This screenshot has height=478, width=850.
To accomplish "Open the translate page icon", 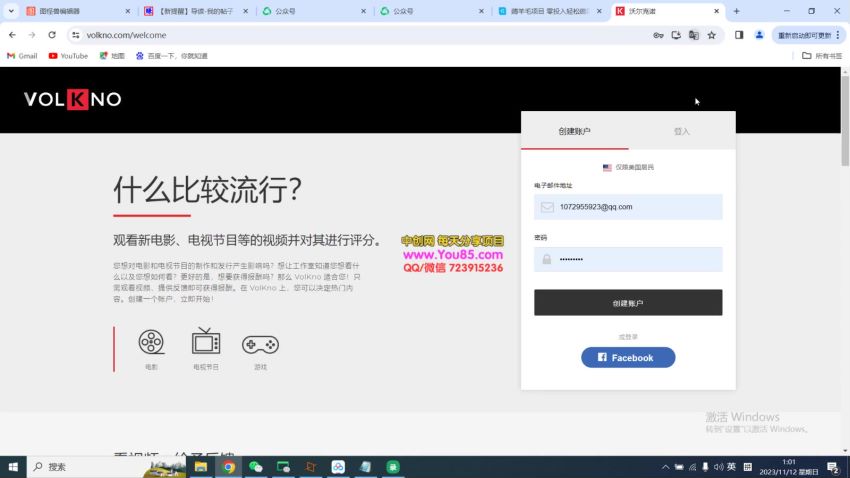I will [694, 35].
